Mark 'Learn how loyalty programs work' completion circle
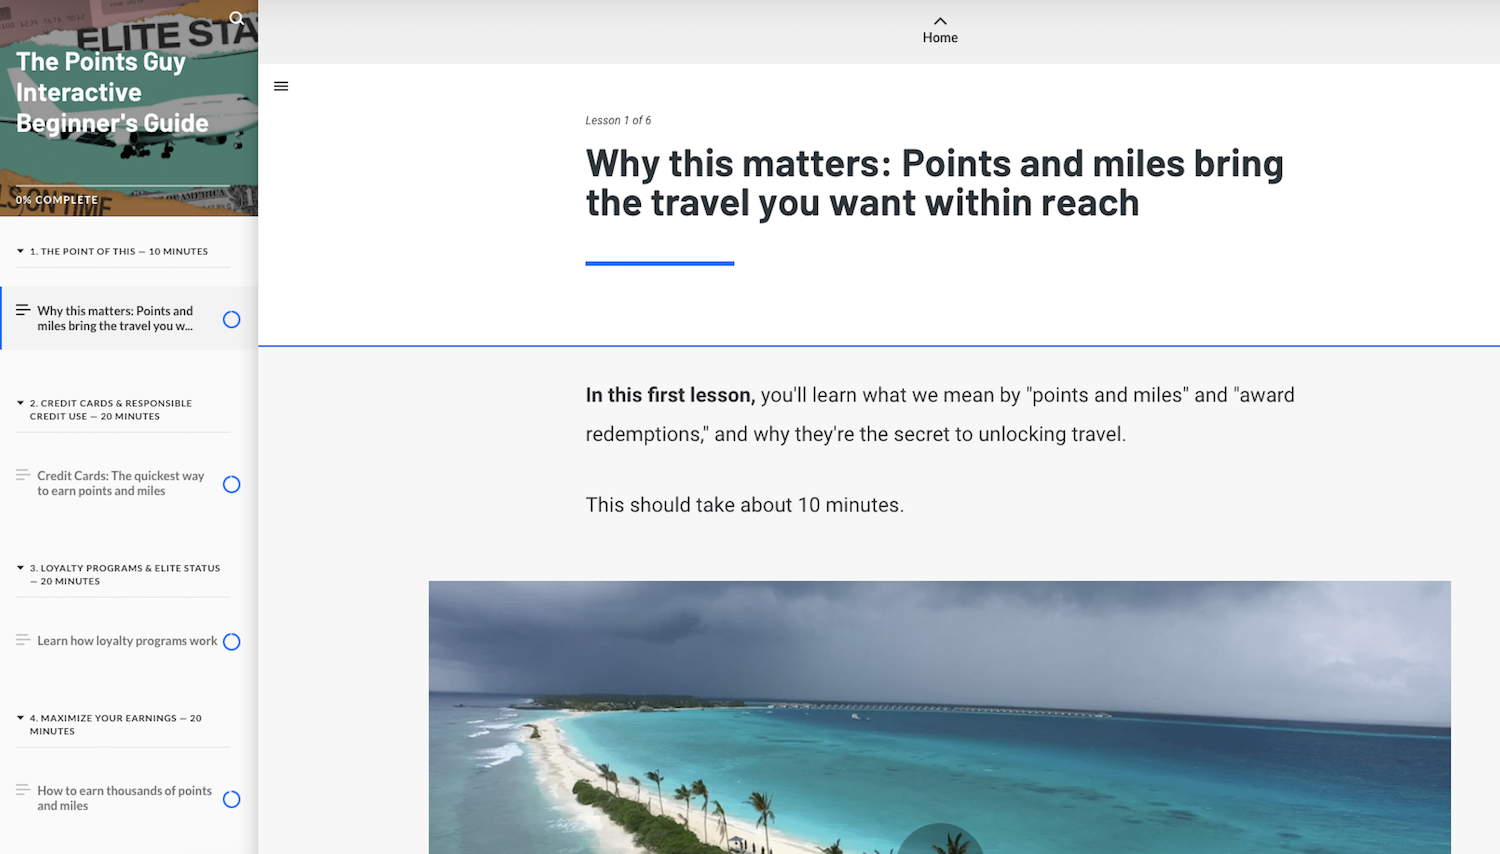Image resolution: width=1500 pixels, height=854 pixels. 231,641
